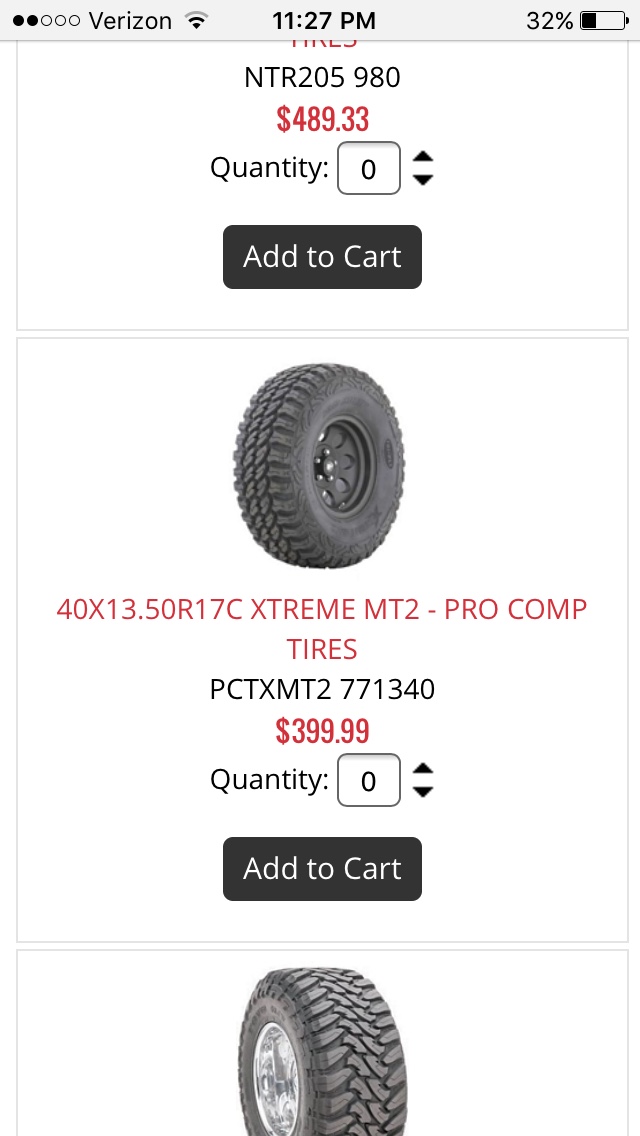Focus the quantity field for PCTXMT2 771340
This screenshot has width=640, height=1136.
point(369,780)
